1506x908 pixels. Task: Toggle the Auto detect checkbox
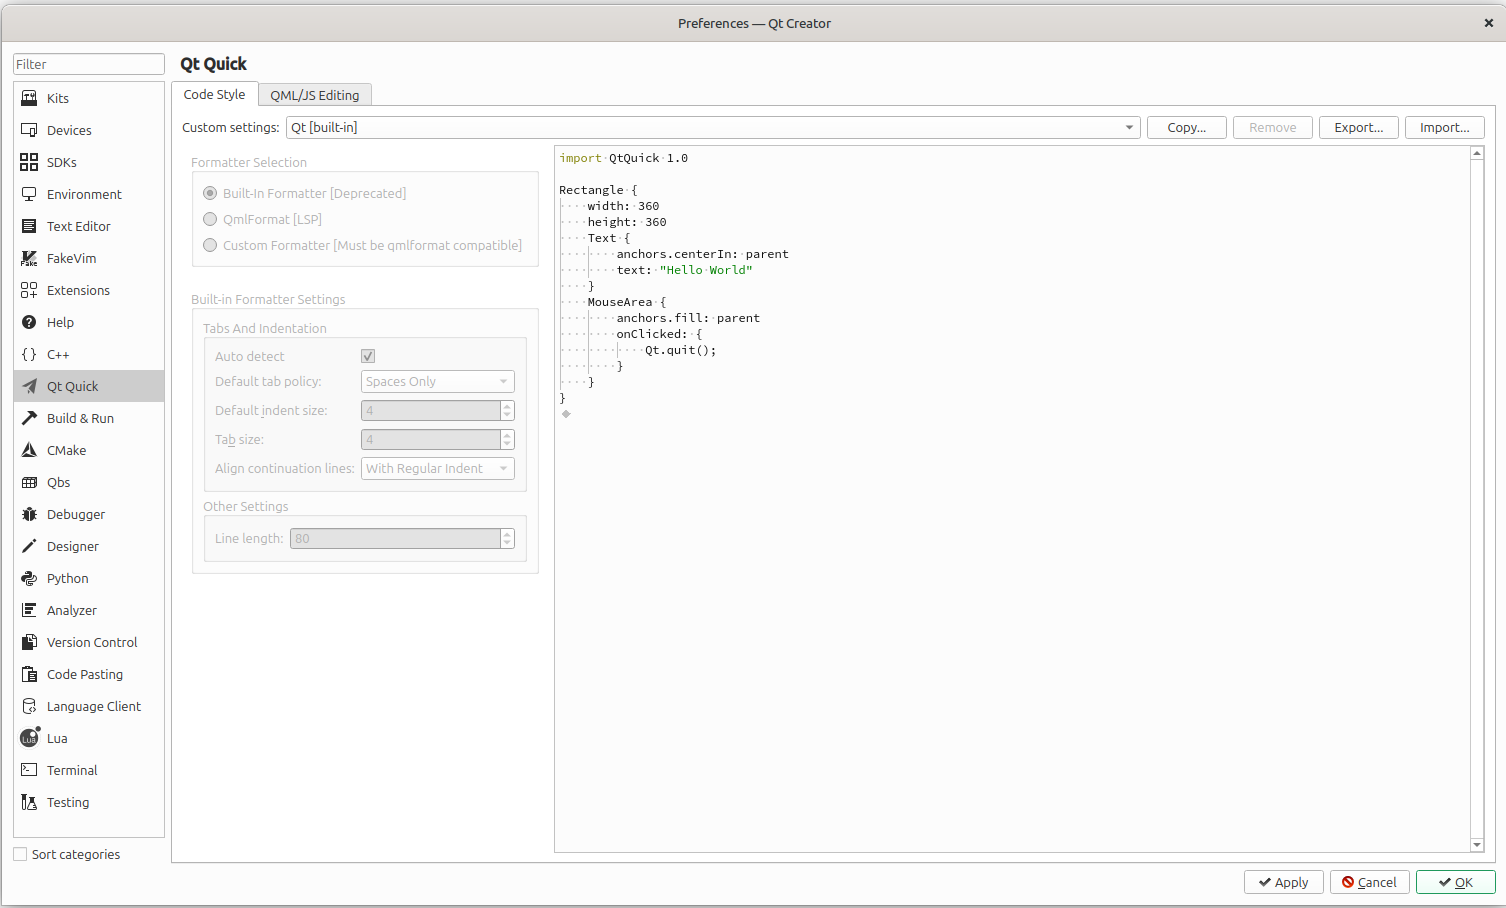pyautogui.click(x=368, y=356)
